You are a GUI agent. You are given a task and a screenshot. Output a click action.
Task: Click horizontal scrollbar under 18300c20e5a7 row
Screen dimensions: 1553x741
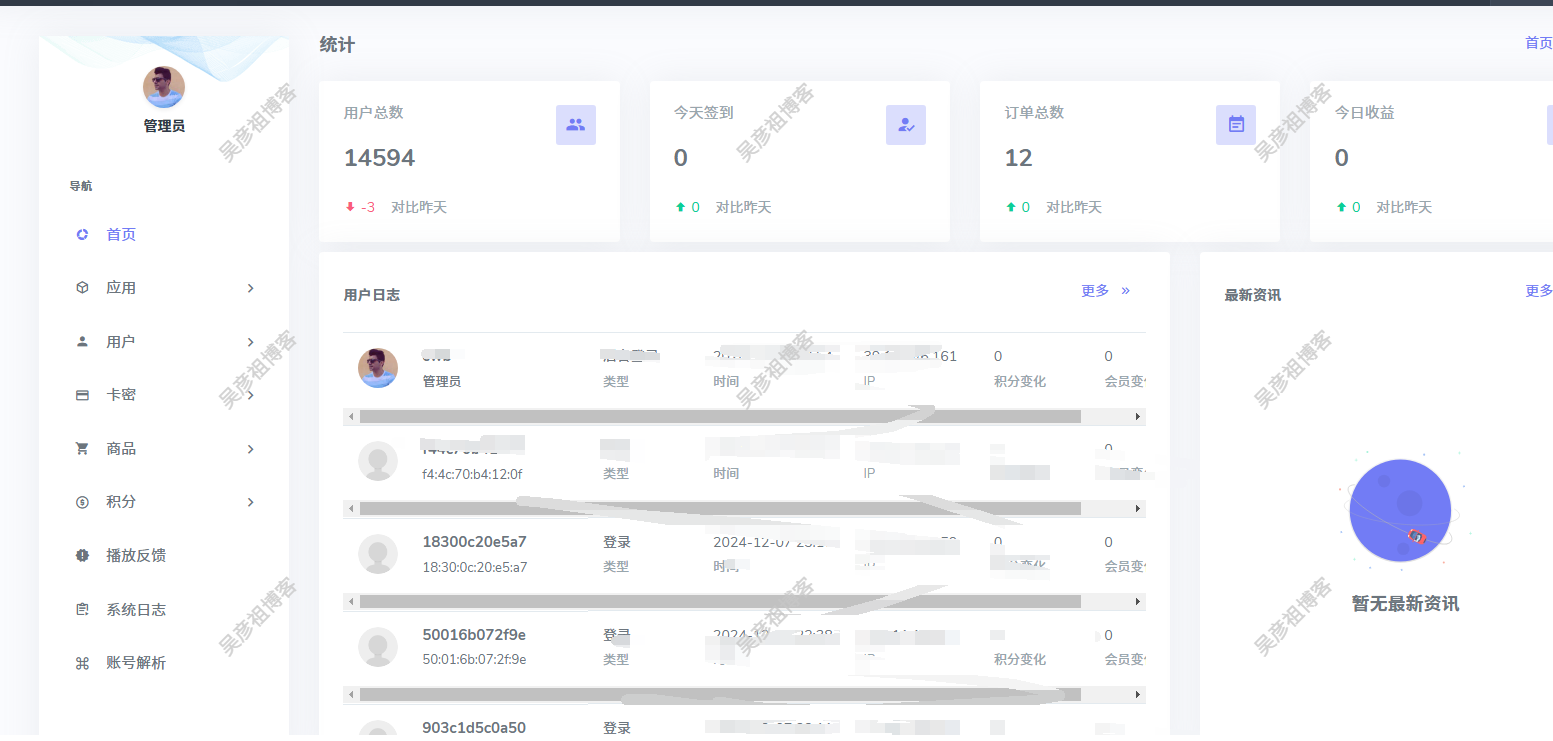pos(745,602)
